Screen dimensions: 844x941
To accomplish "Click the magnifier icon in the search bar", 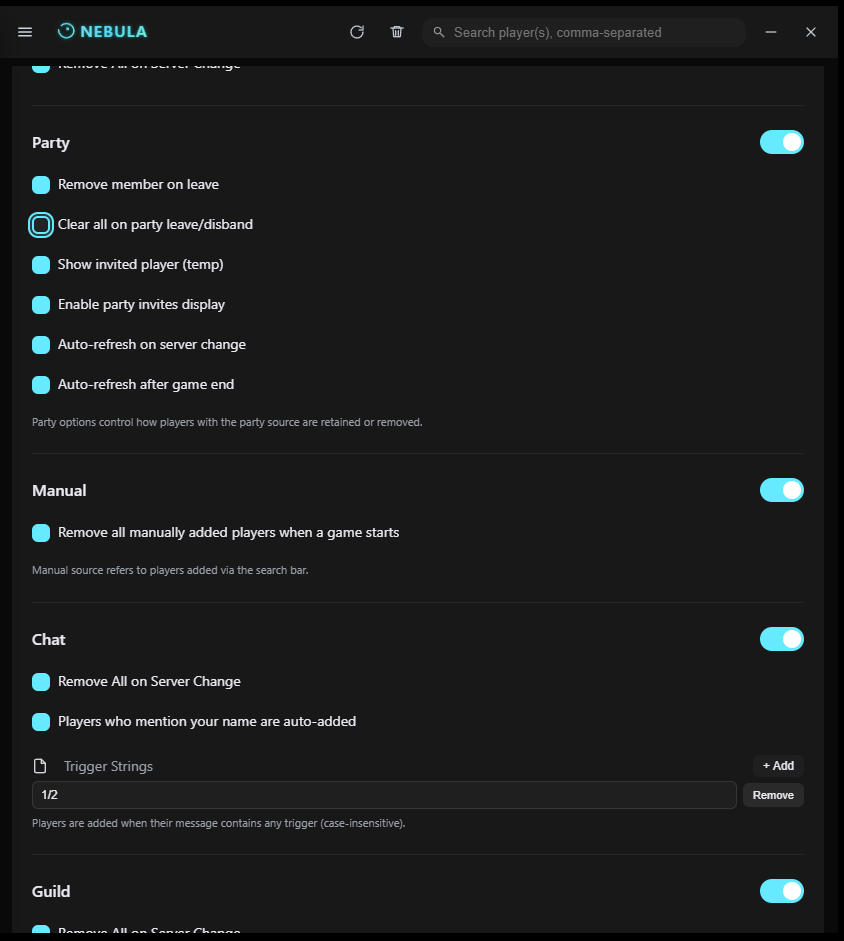I will [x=438, y=32].
